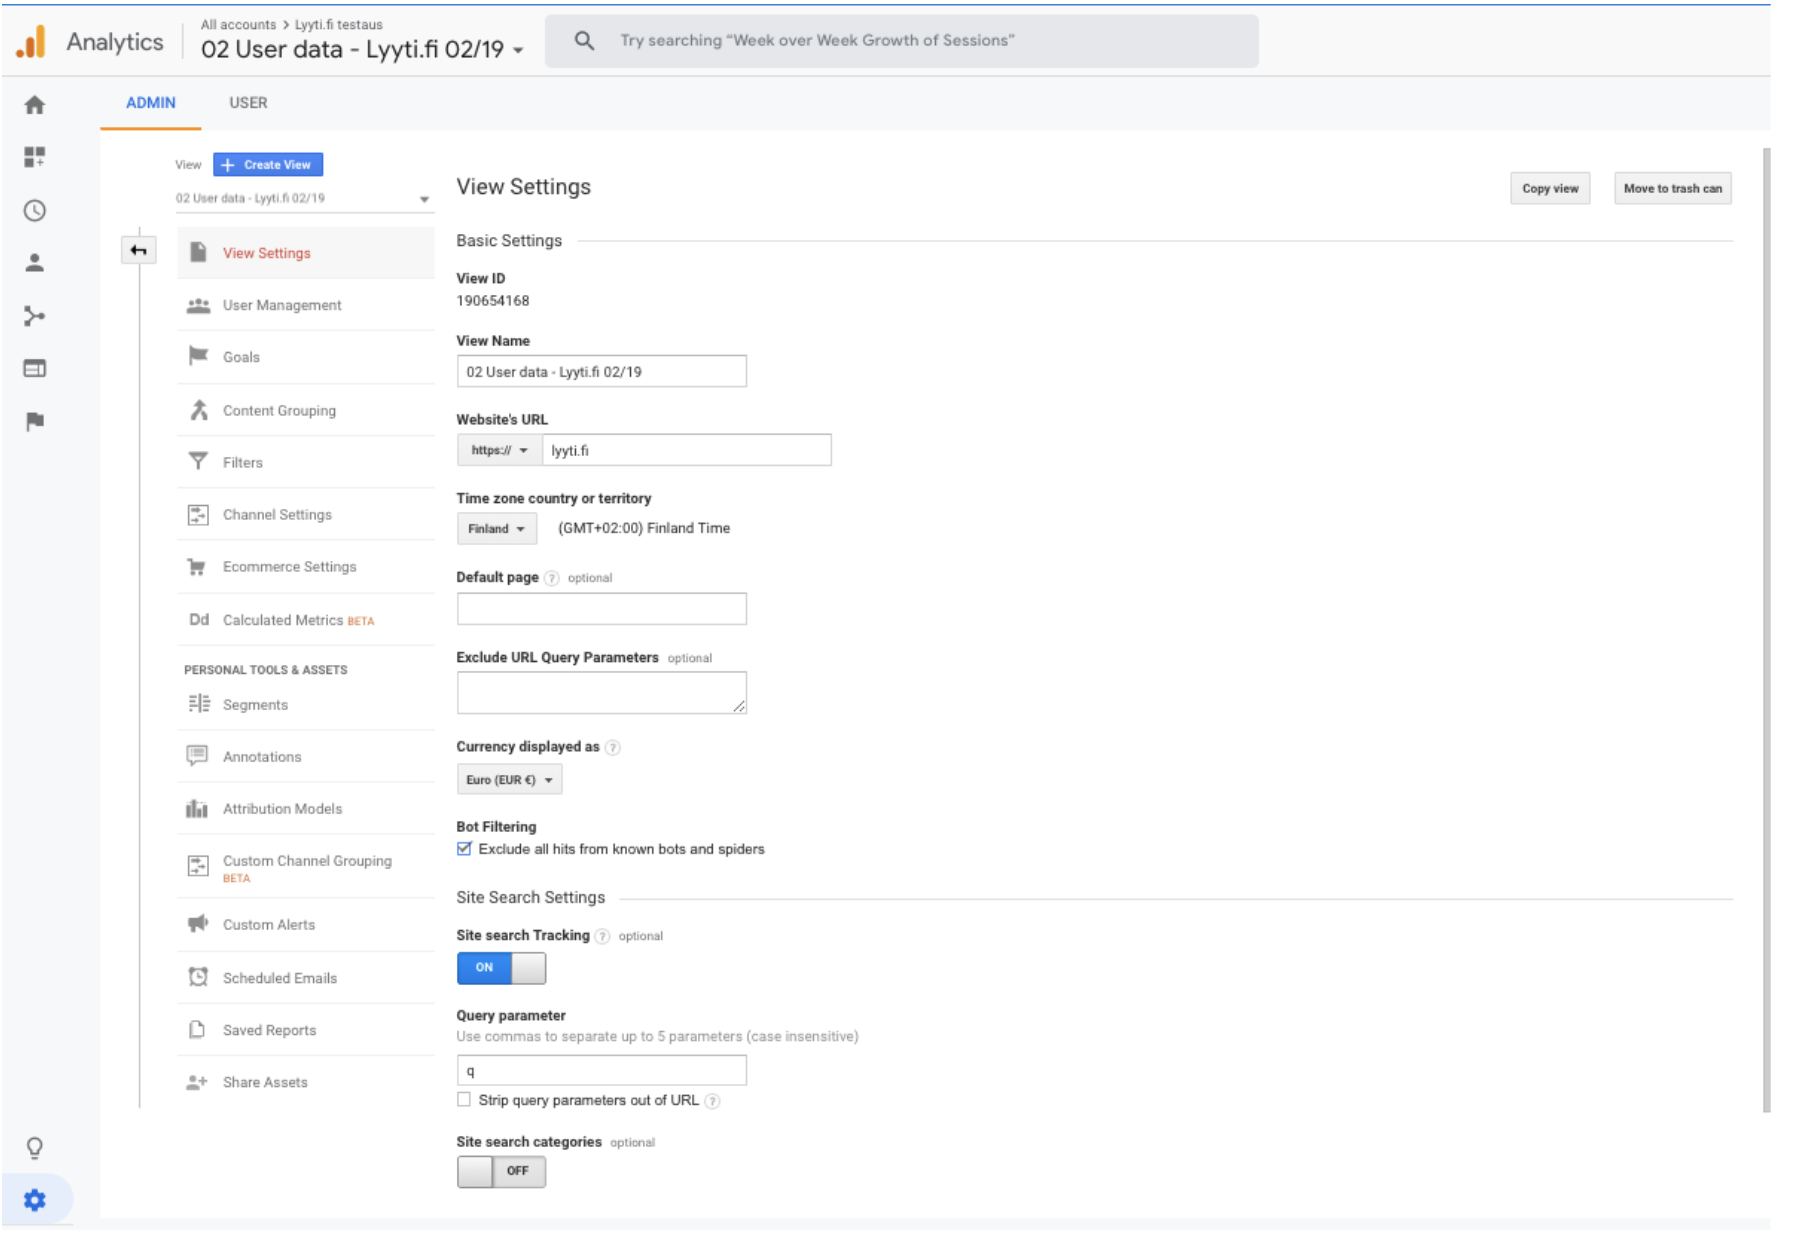
Task: Open the Acquisition icon in sidebar
Action: pyautogui.click(x=35, y=317)
